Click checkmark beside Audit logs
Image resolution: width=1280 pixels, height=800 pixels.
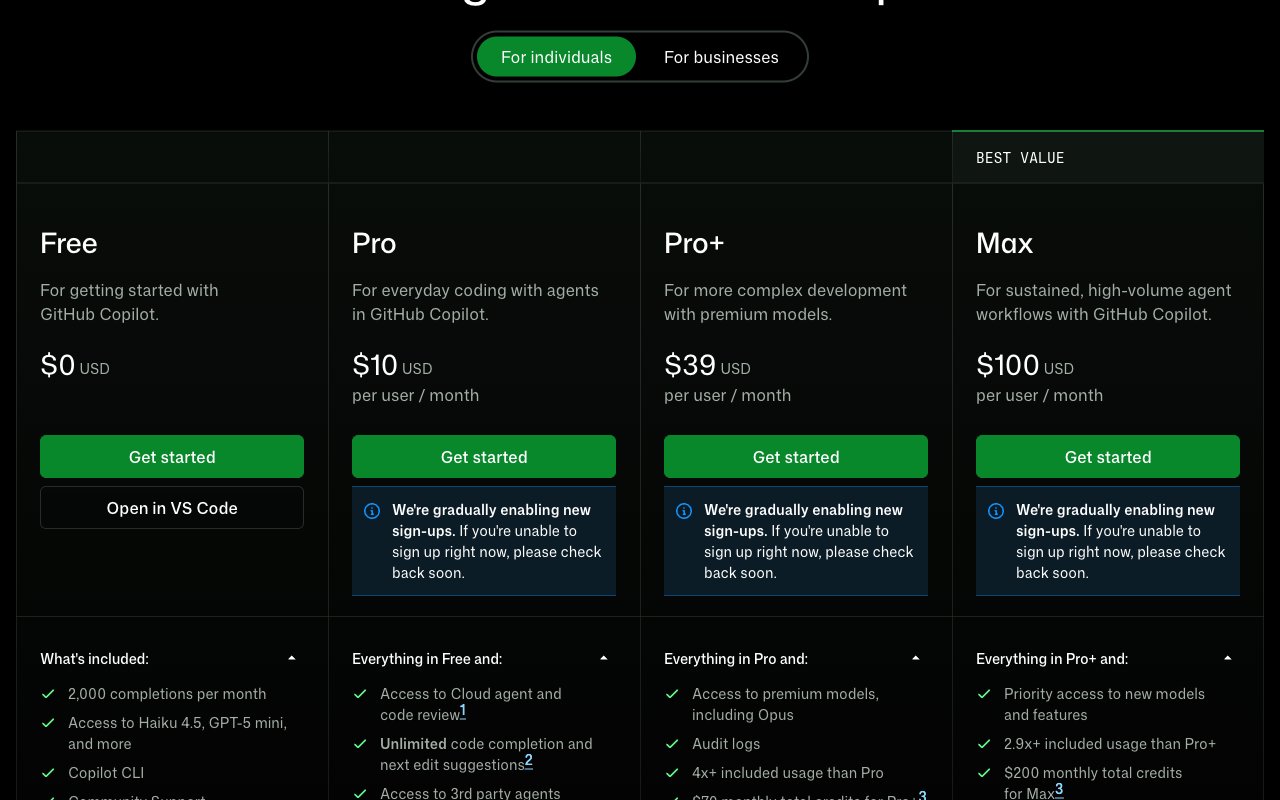point(672,743)
